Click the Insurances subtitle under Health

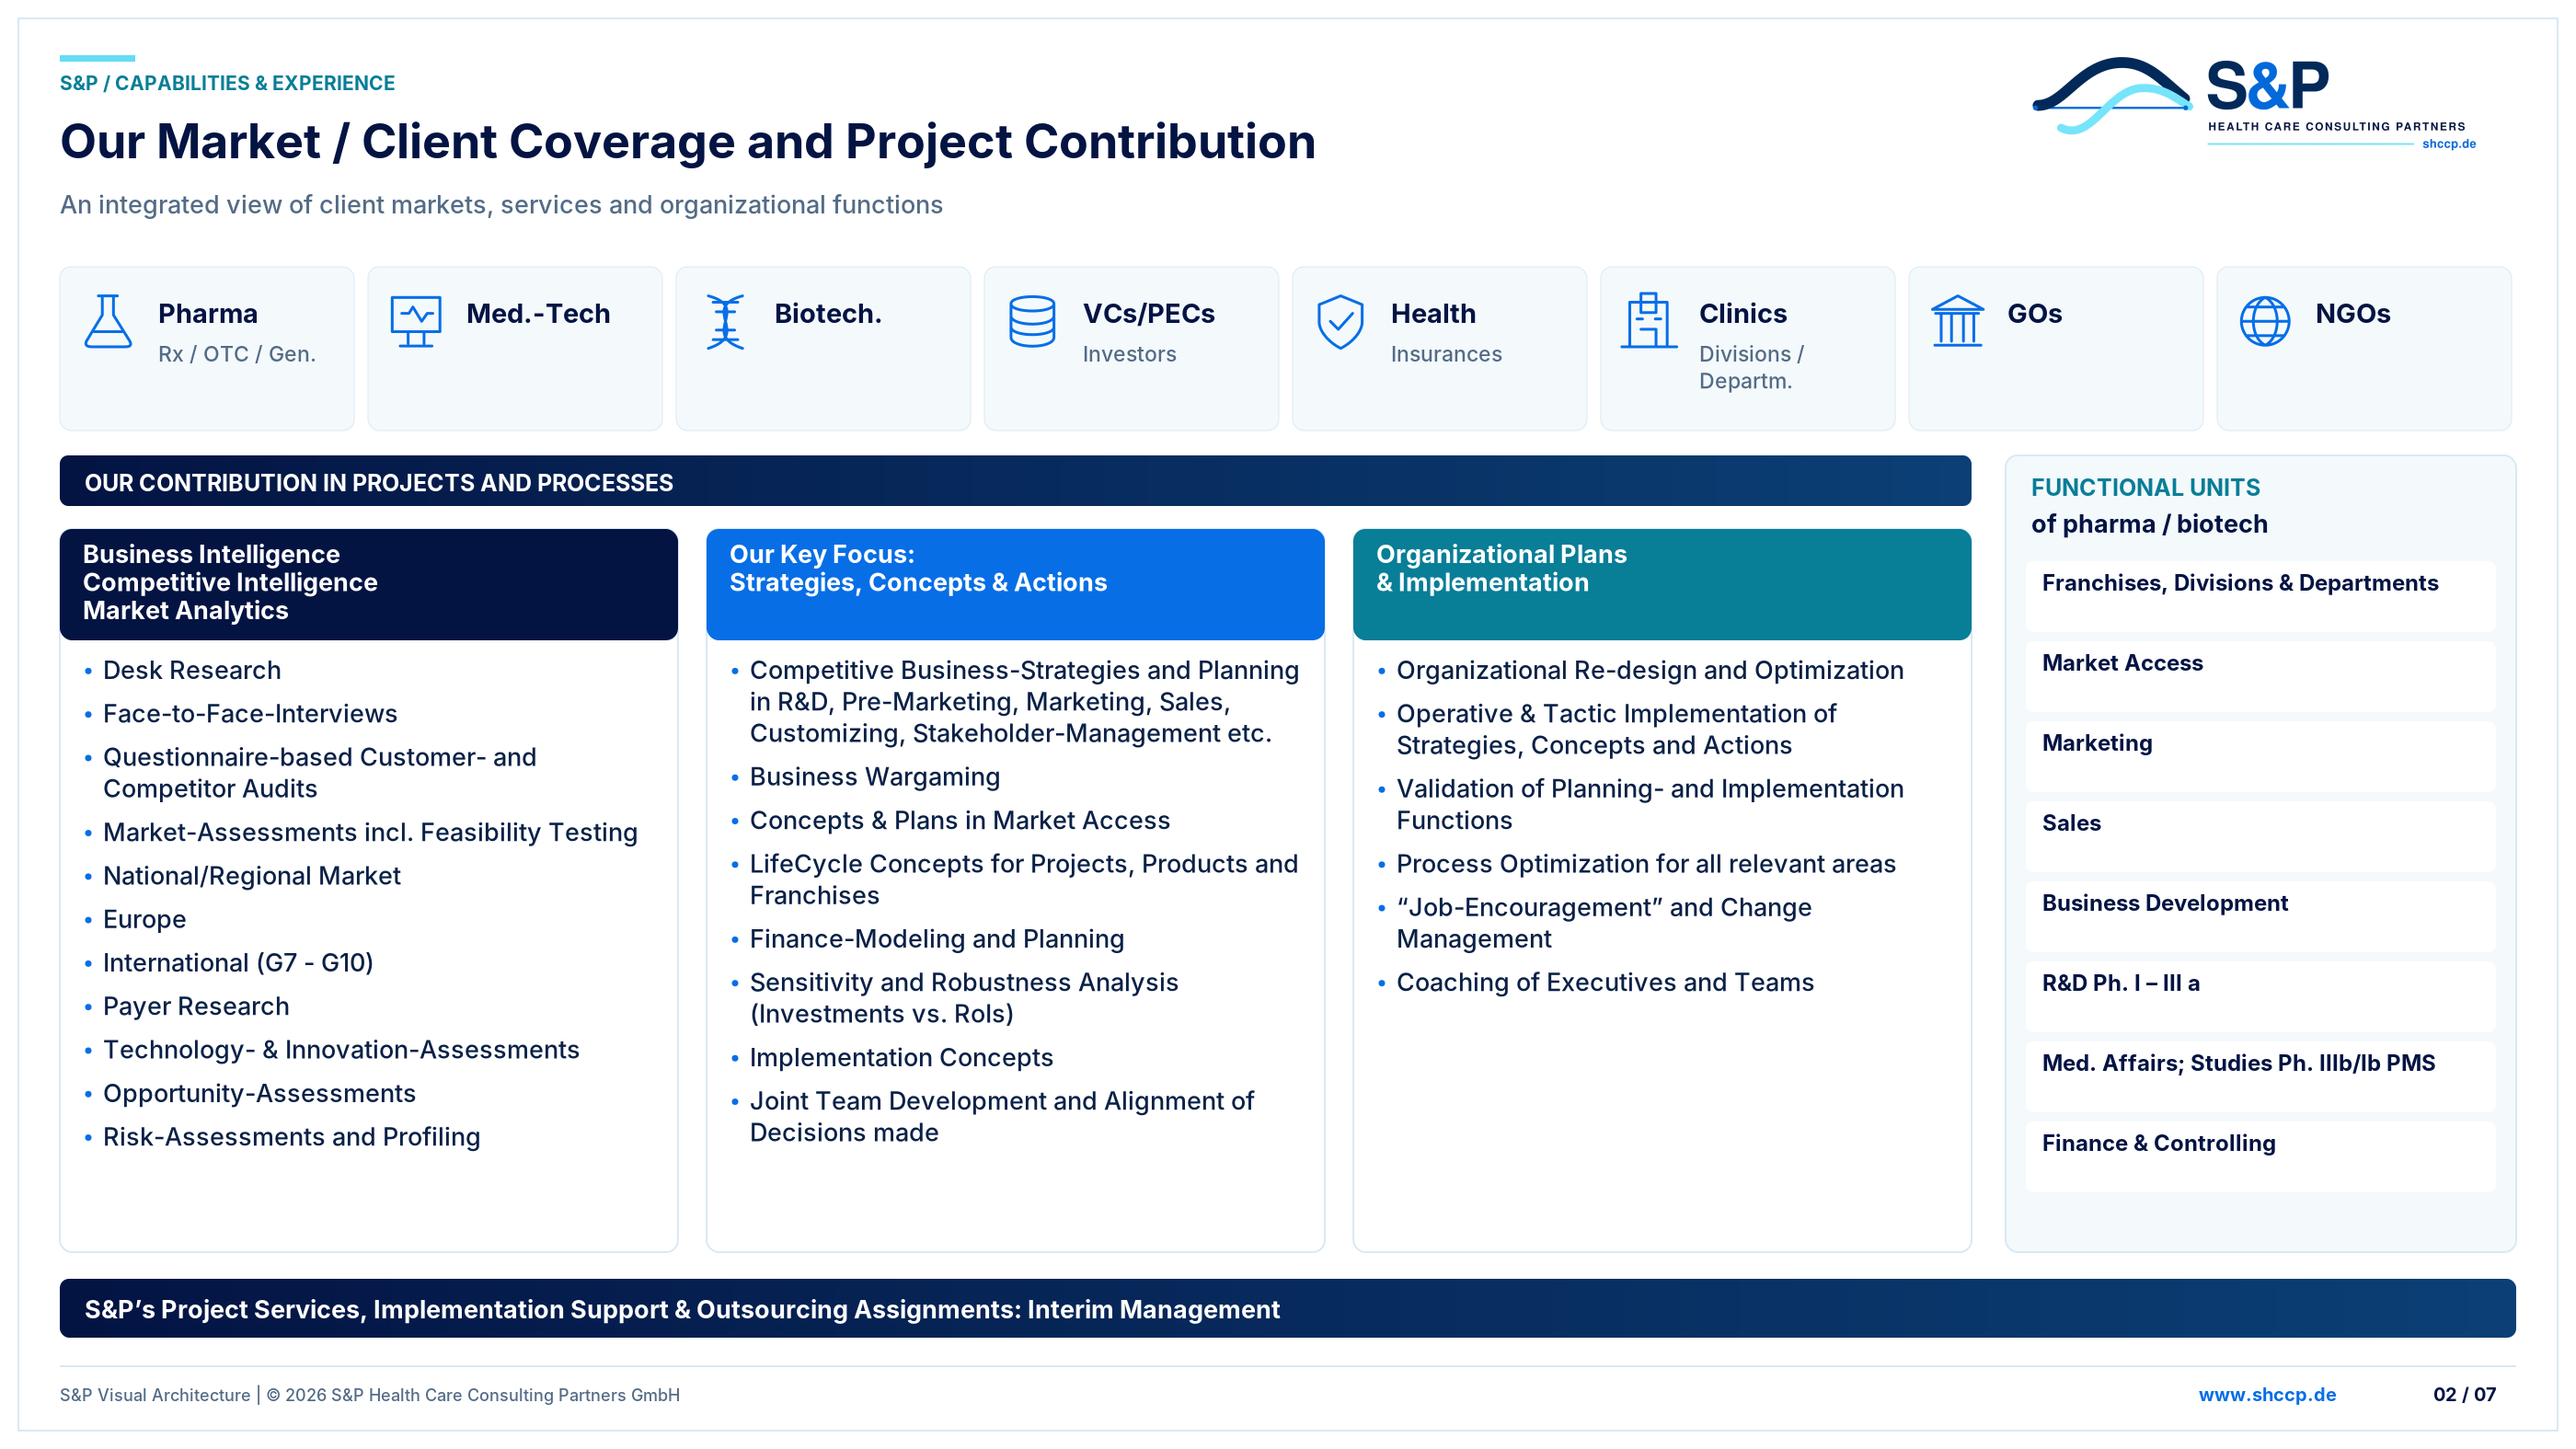[1446, 354]
